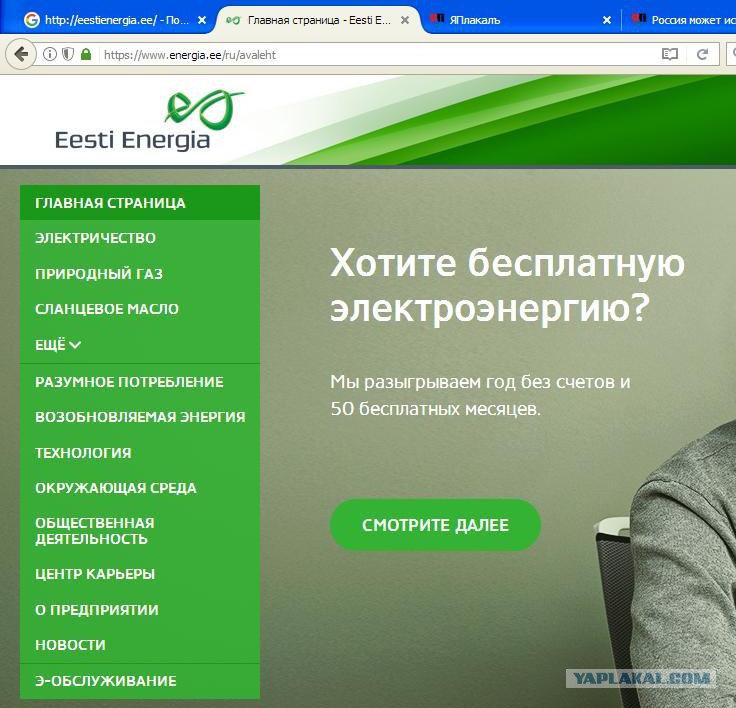Open РАЗУМНОЕ ПОТРЕБЛЕНИЕ section
The image size is (736, 708).
point(140,382)
